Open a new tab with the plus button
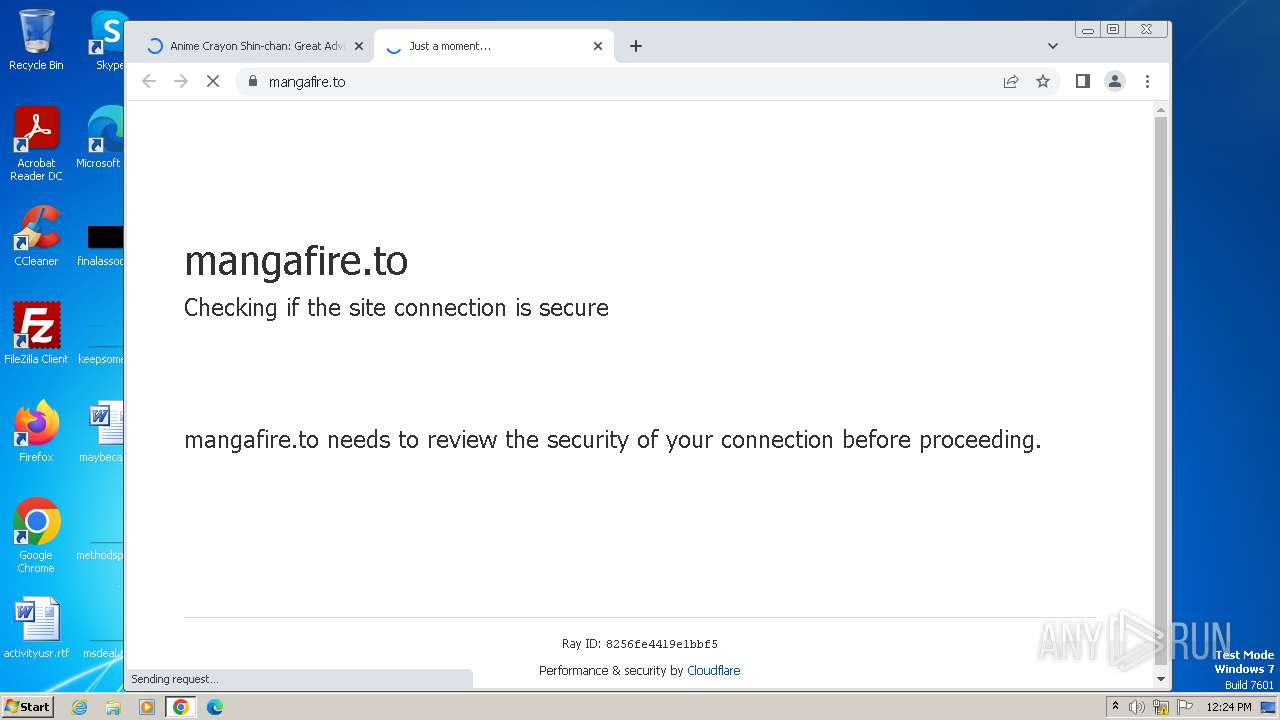This screenshot has width=1280, height=720. click(x=636, y=46)
